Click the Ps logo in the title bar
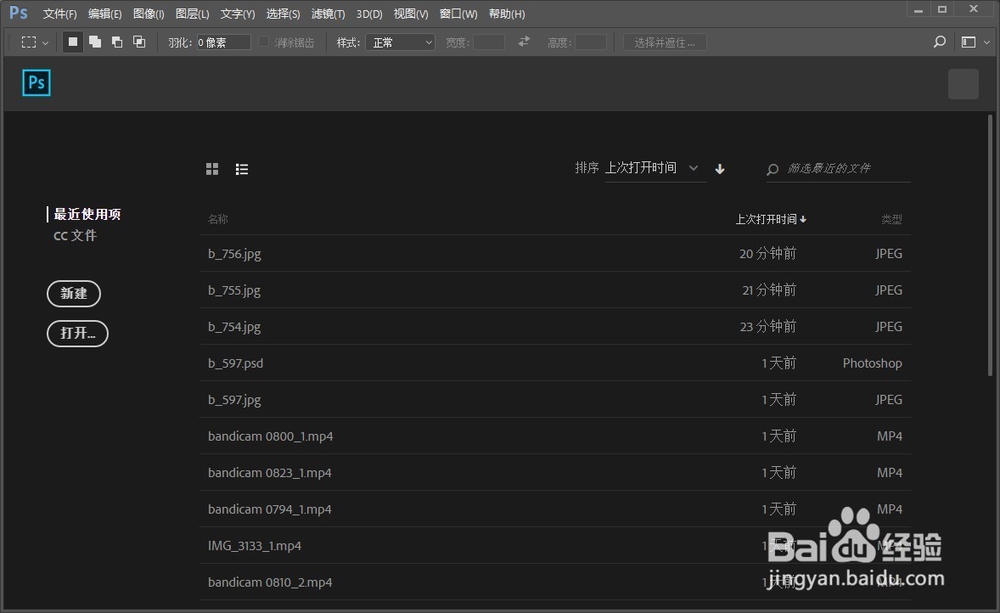Screen dimensions: 1000x613 [18, 13]
